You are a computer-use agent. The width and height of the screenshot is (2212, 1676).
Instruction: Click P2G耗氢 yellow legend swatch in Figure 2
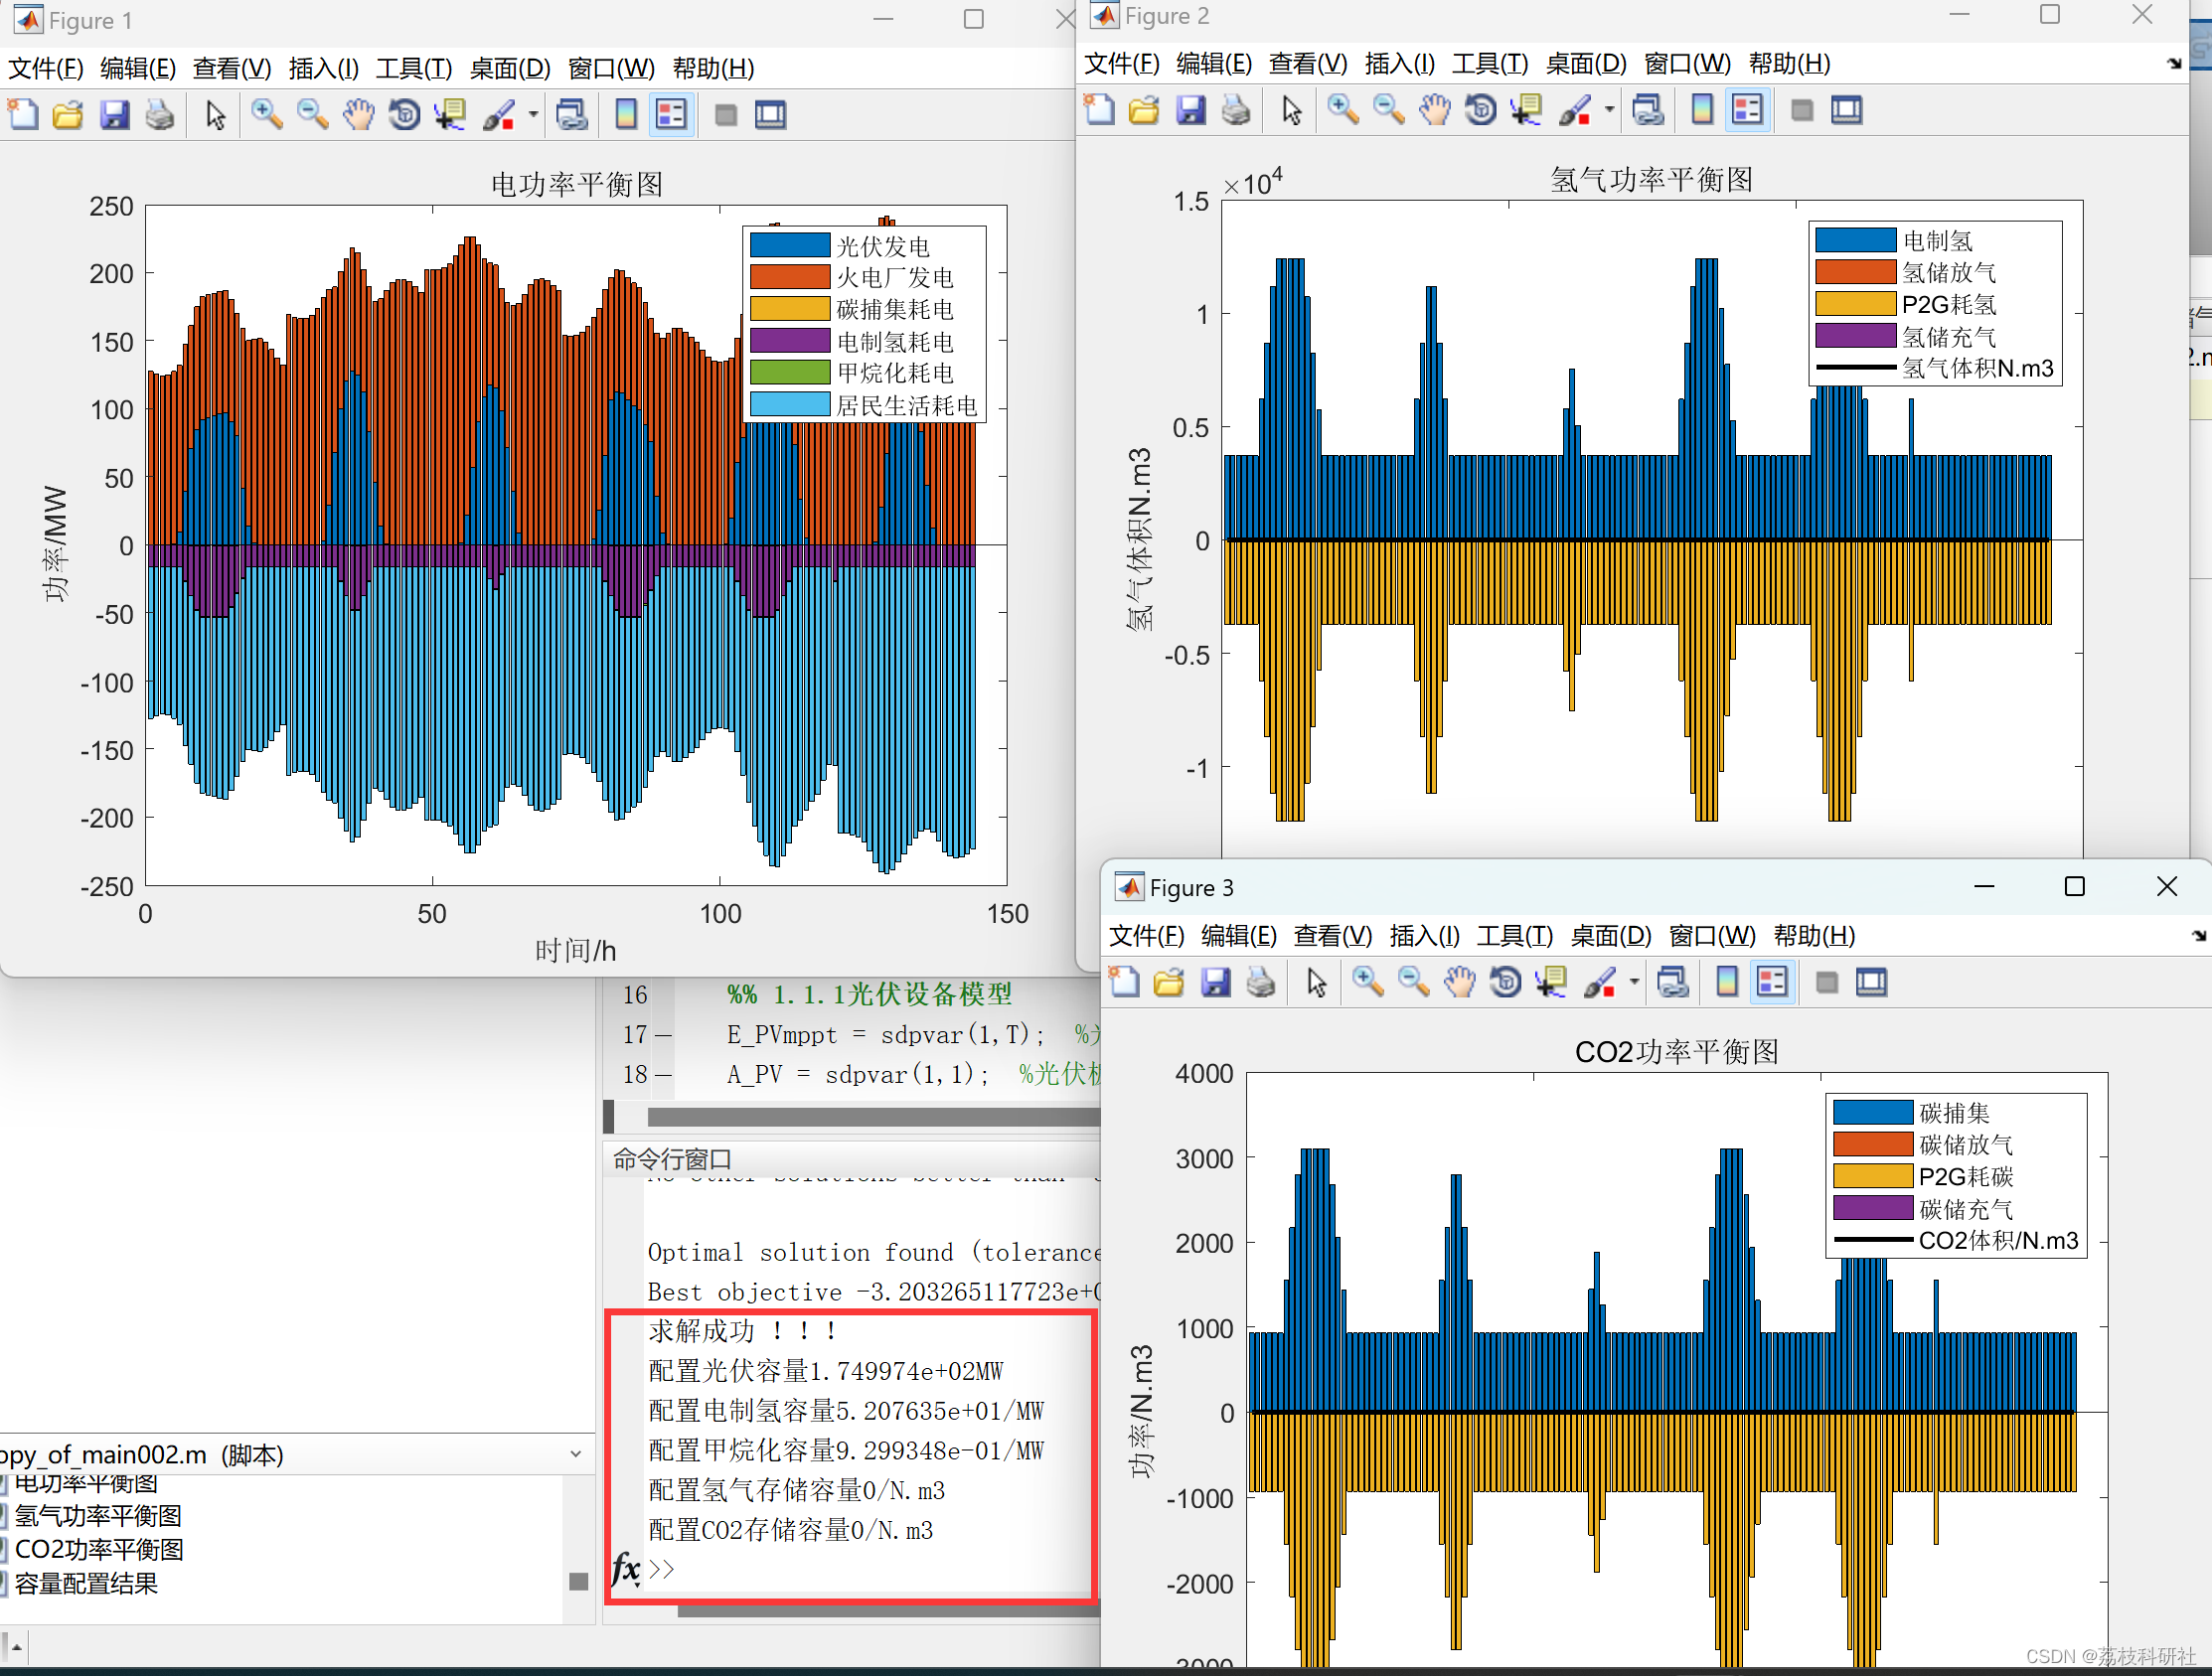1856,303
